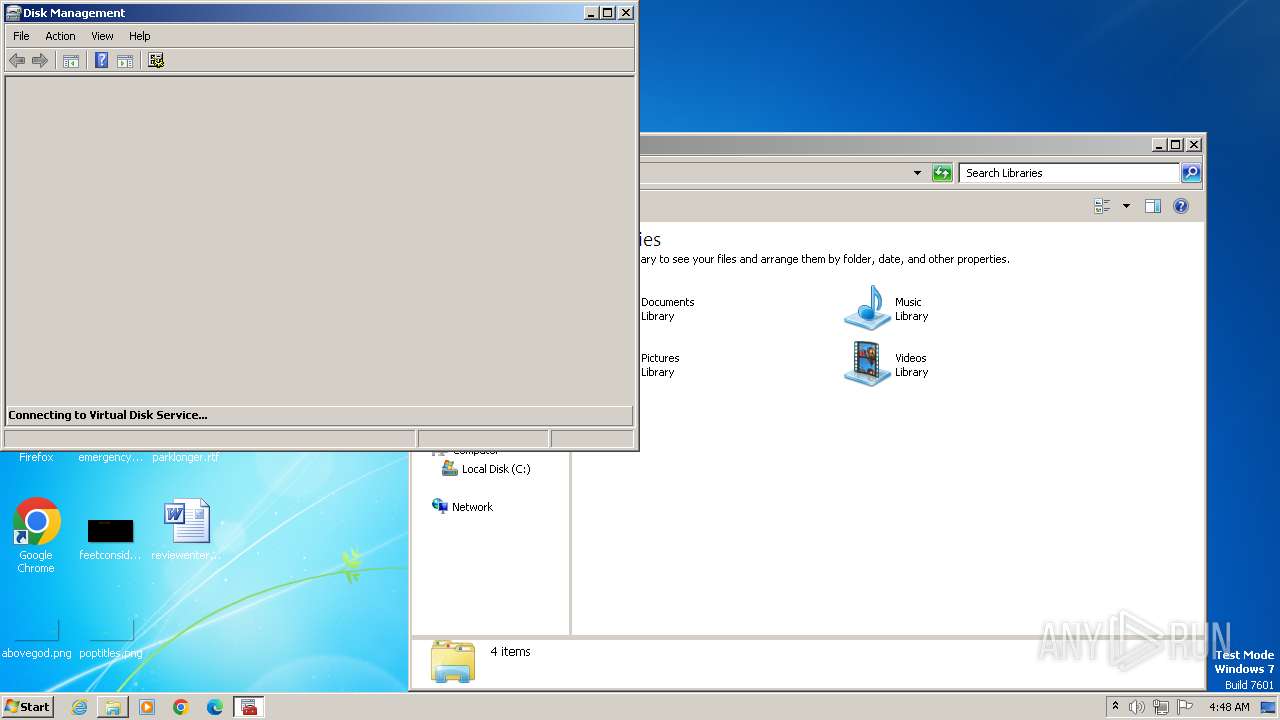Click the magnifier search button in Explorer
This screenshot has height=720, width=1280.
1191,173
